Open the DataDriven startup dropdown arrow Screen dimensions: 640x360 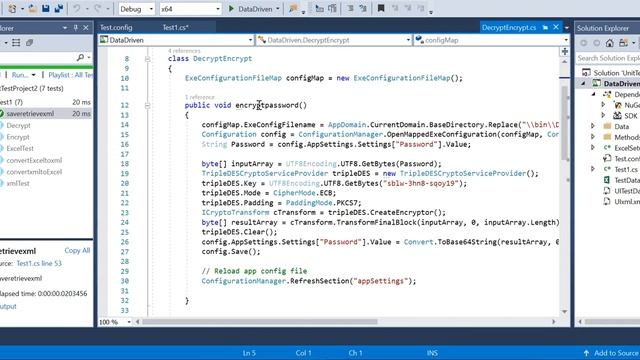[278, 9]
